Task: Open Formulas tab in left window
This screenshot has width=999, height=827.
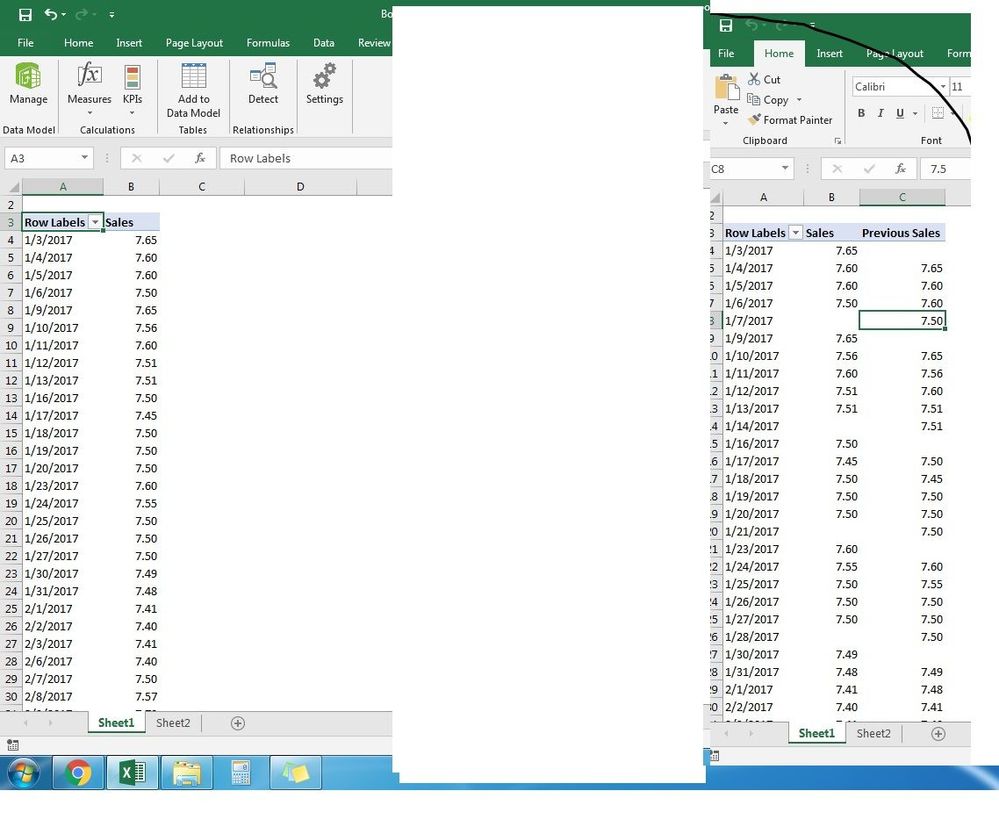Action: pos(268,43)
